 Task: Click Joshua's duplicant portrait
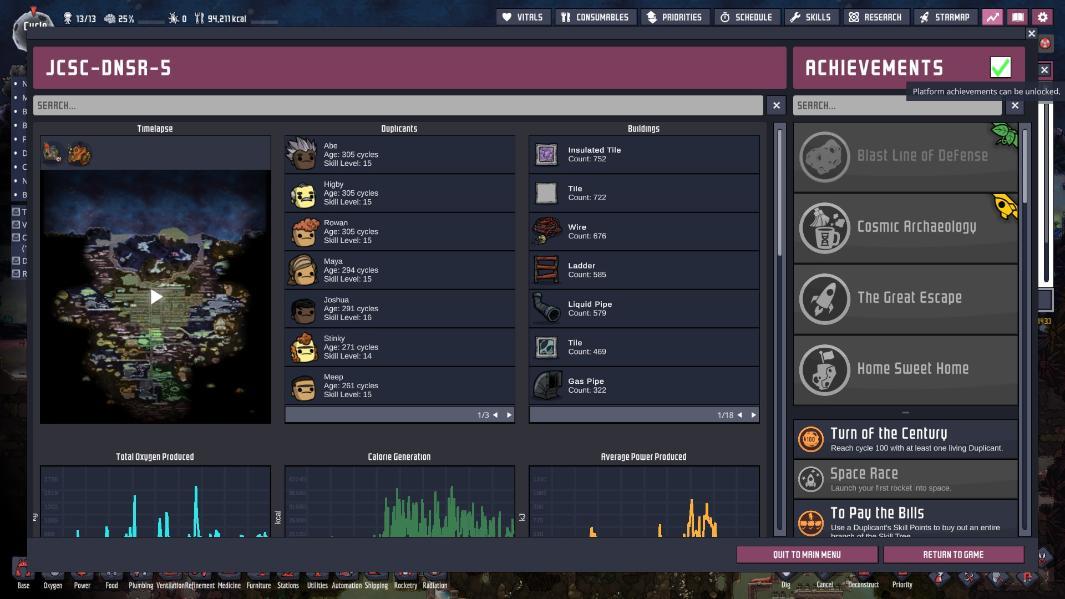[x=303, y=308]
